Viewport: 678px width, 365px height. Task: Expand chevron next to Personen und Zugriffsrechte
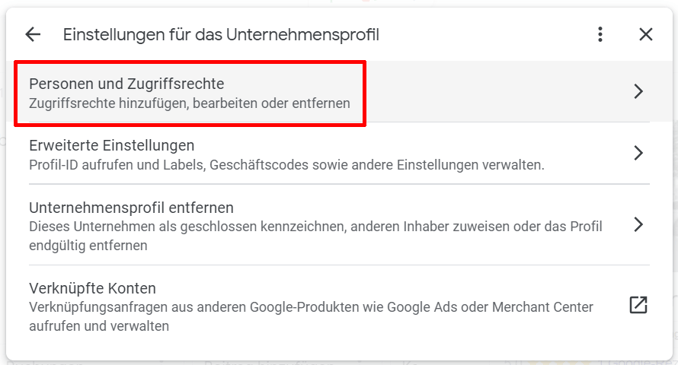click(x=638, y=91)
